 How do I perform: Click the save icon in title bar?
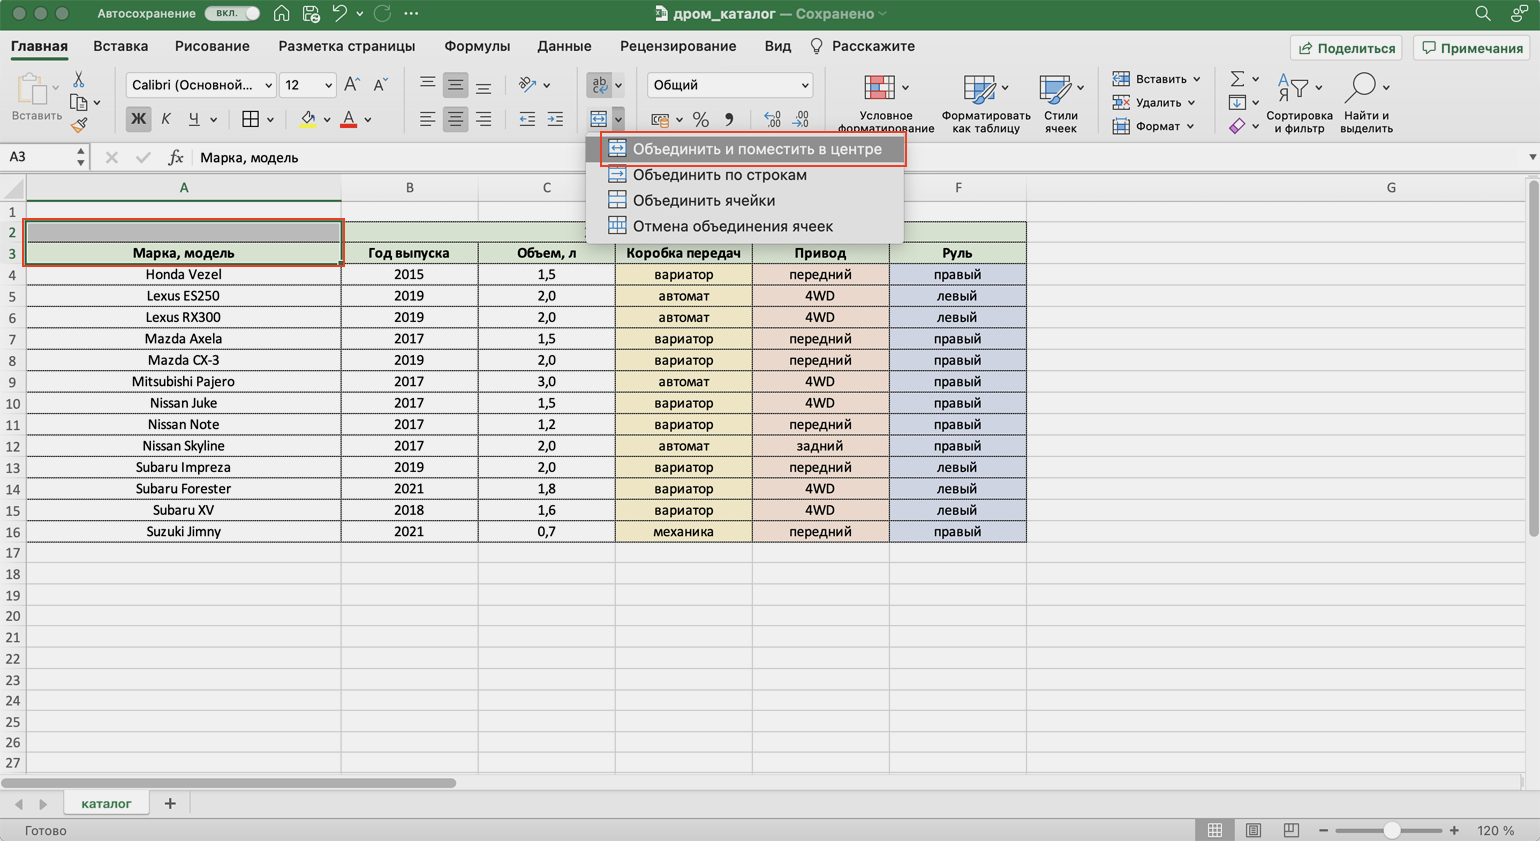[311, 13]
